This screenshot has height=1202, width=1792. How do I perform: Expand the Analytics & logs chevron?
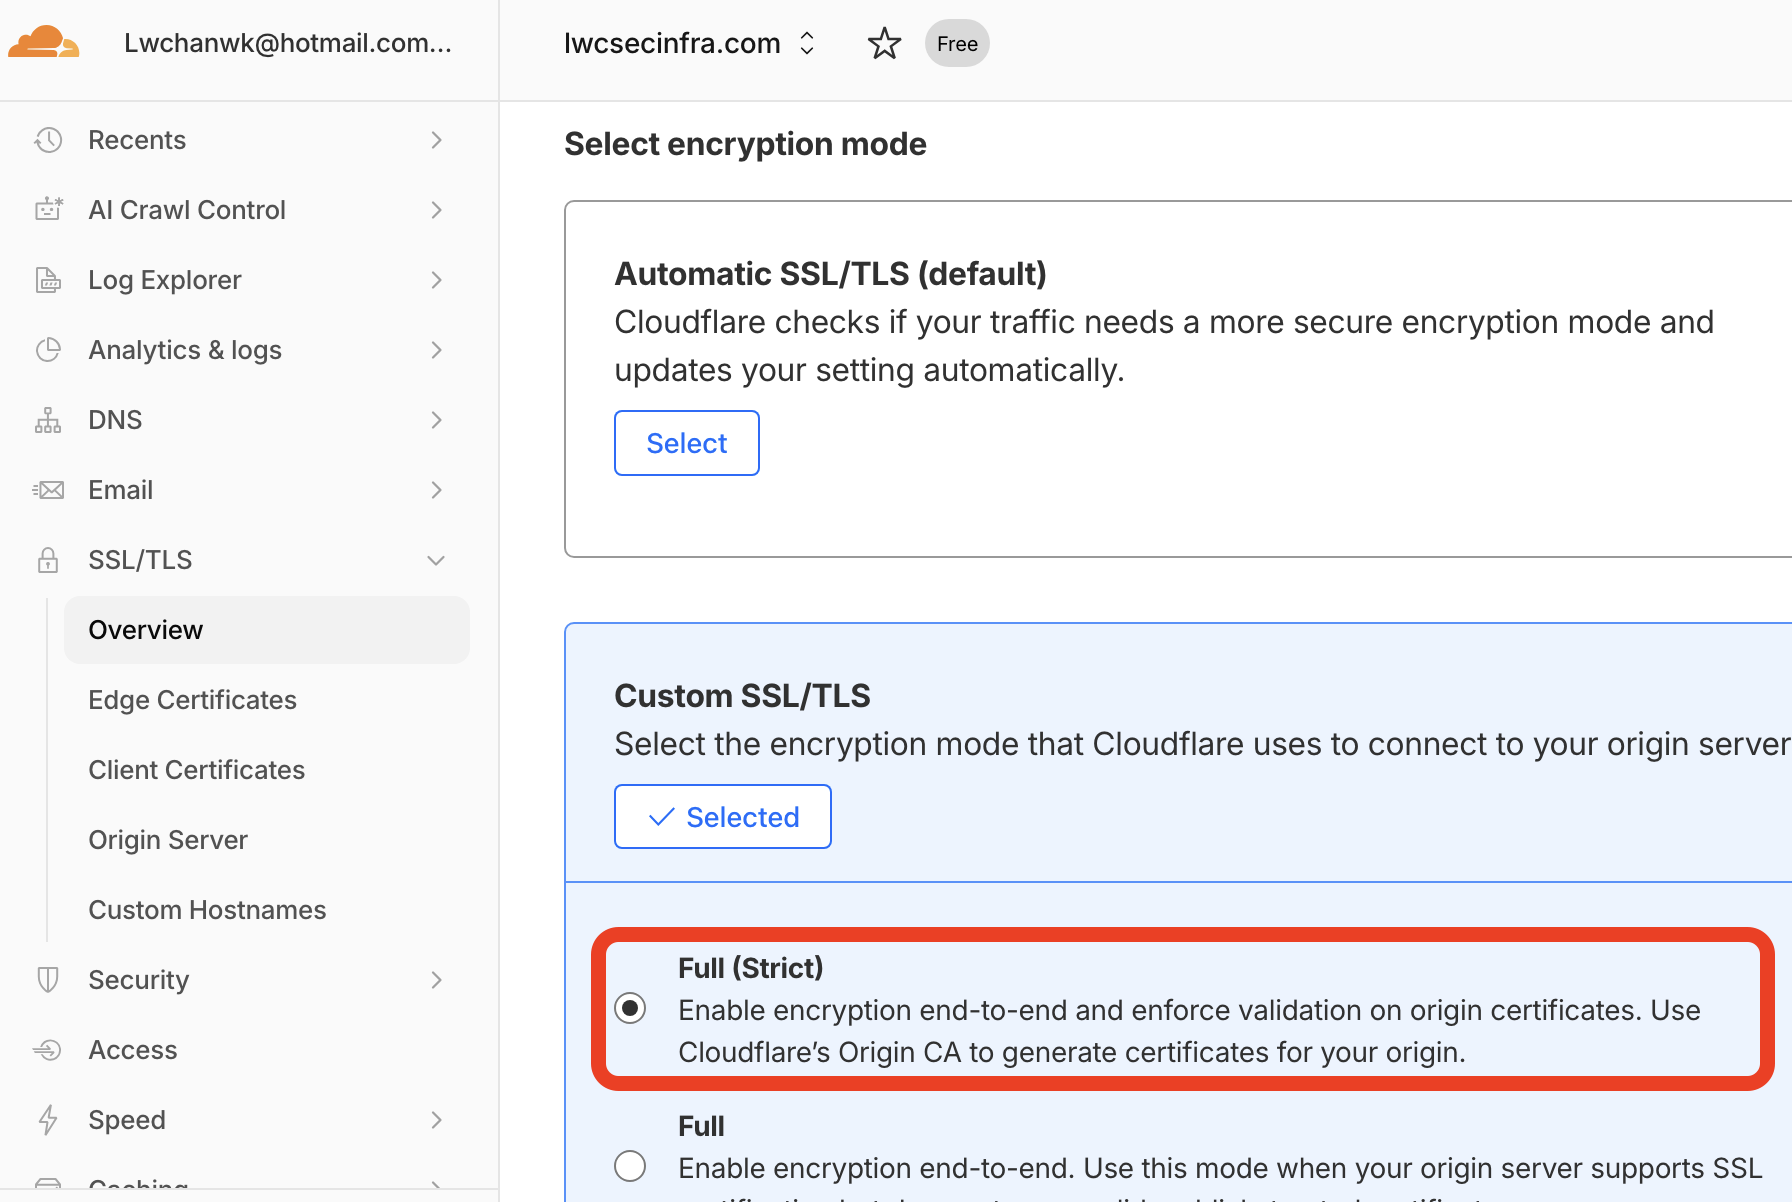point(436,350)
